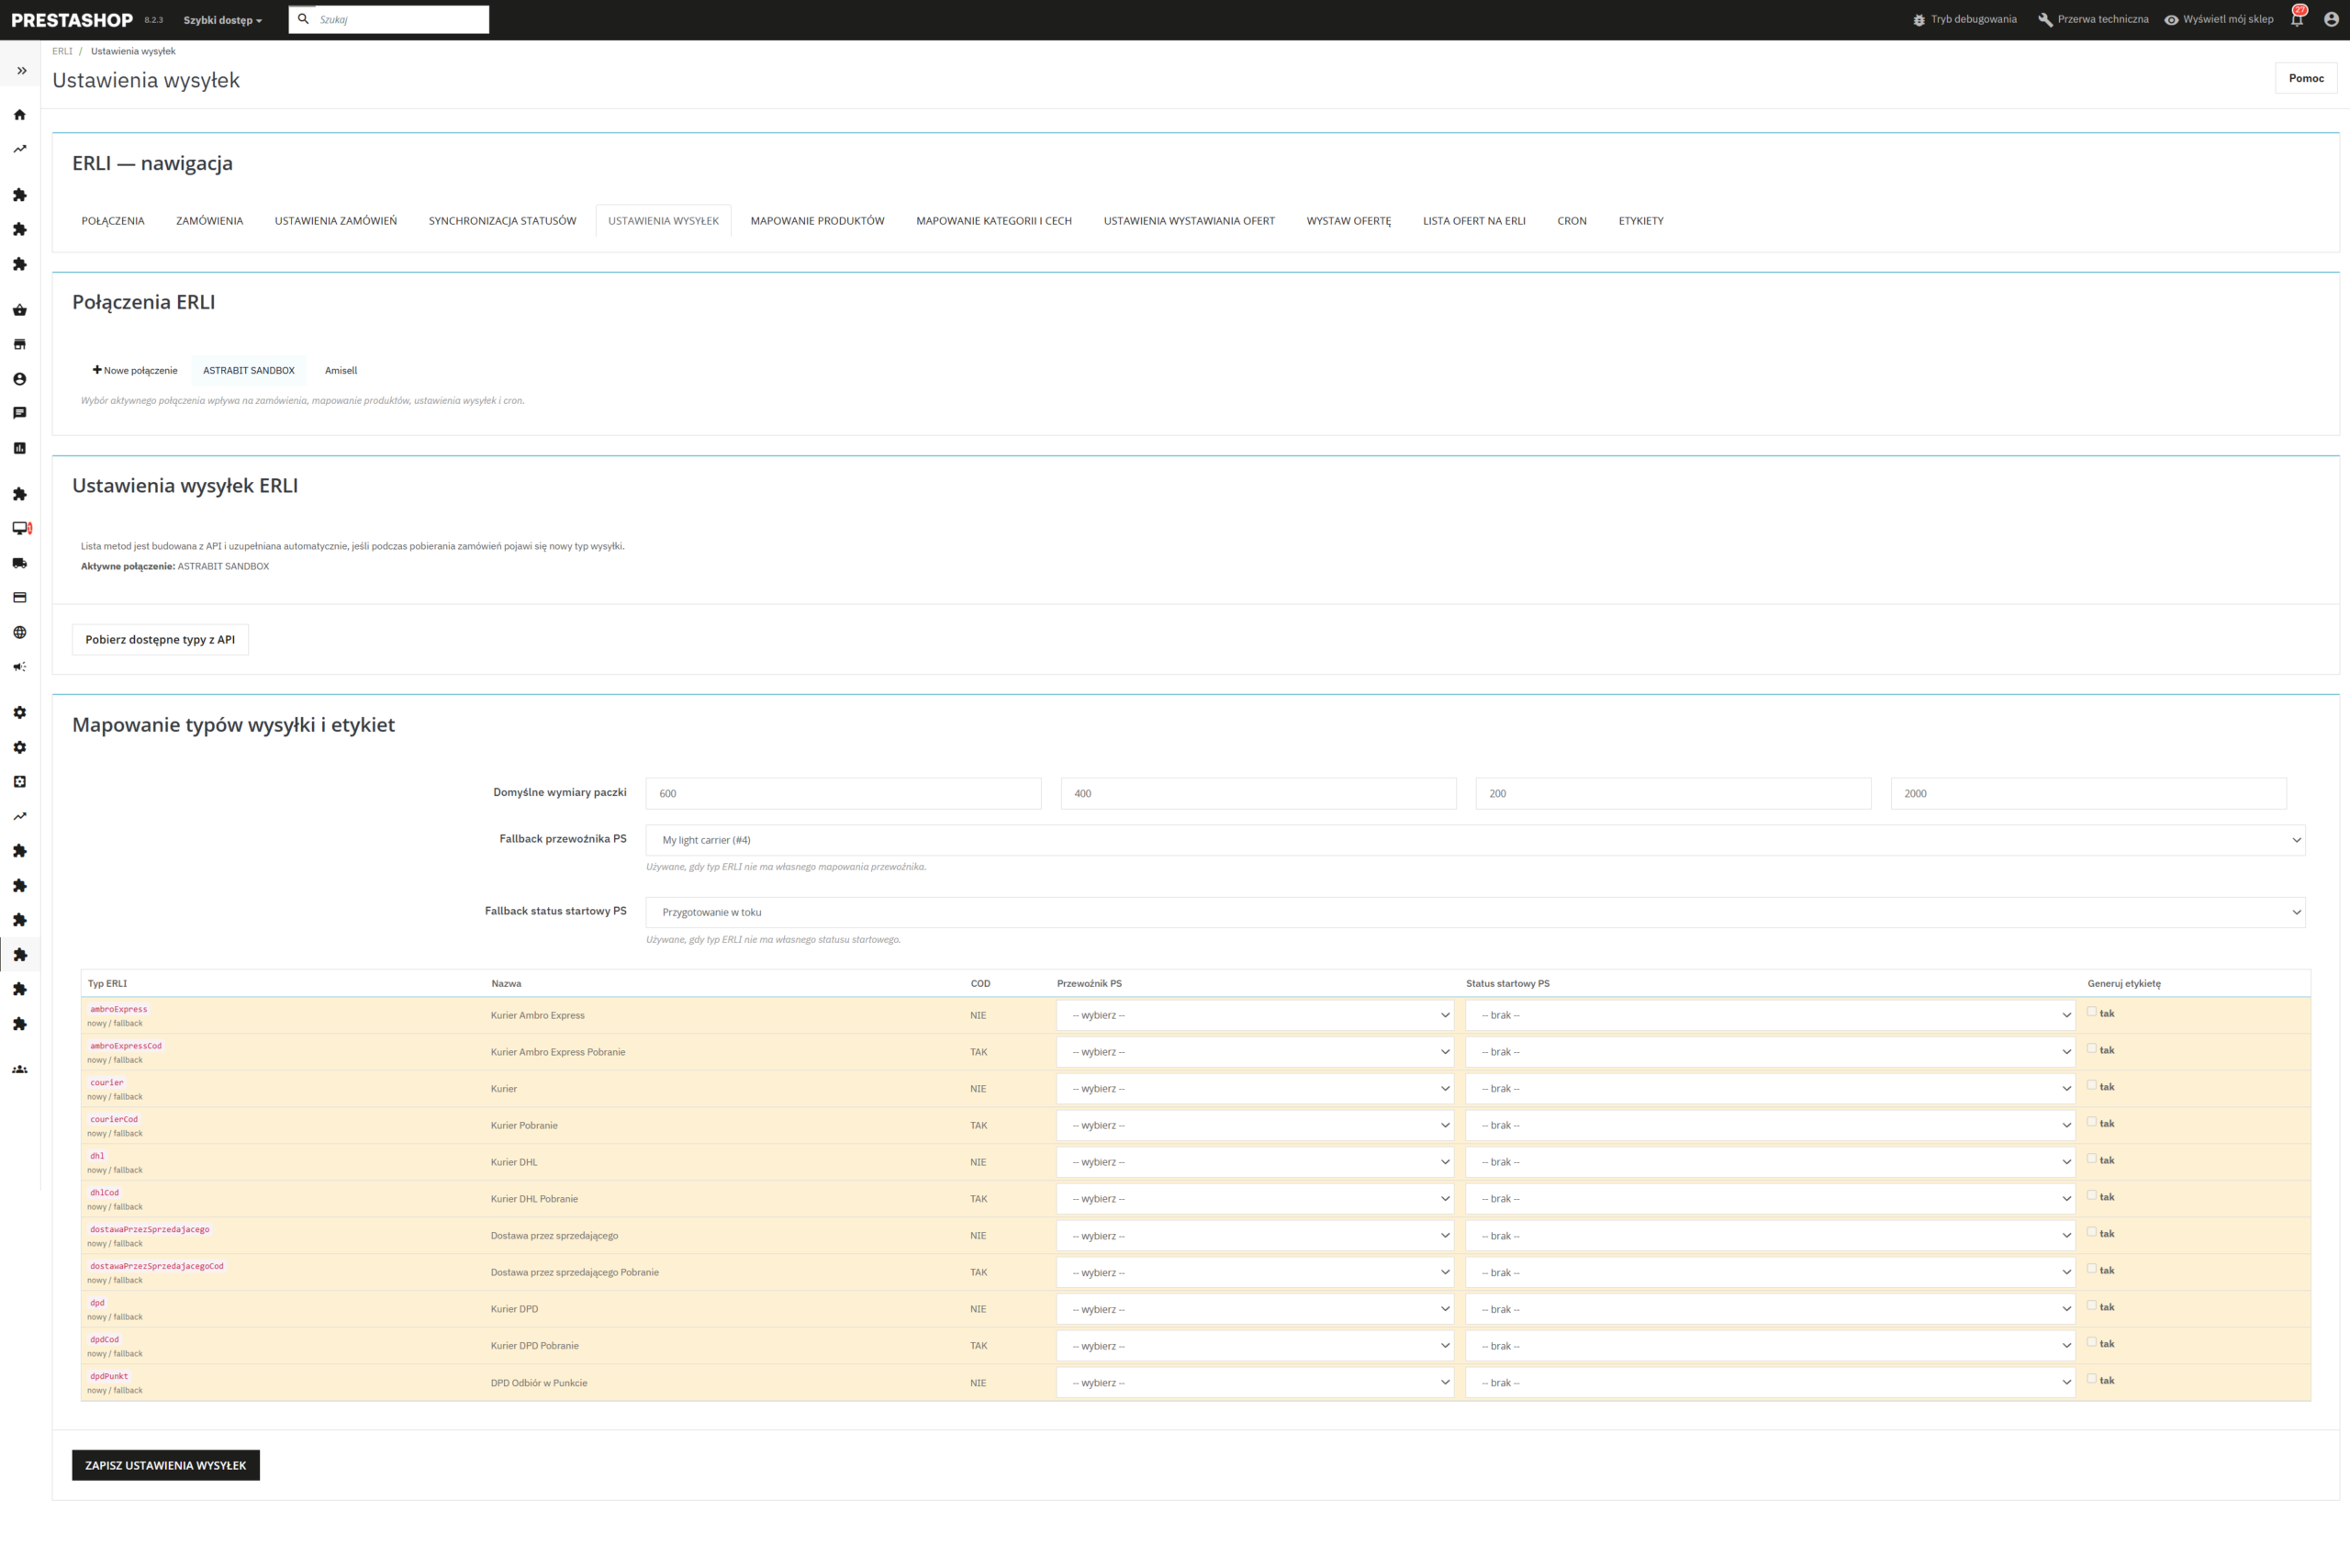The image size is (2350, 1568).
Task: Open notifications bell with 27 badge
Action: pyautogui.click(x=2297, y=19)
